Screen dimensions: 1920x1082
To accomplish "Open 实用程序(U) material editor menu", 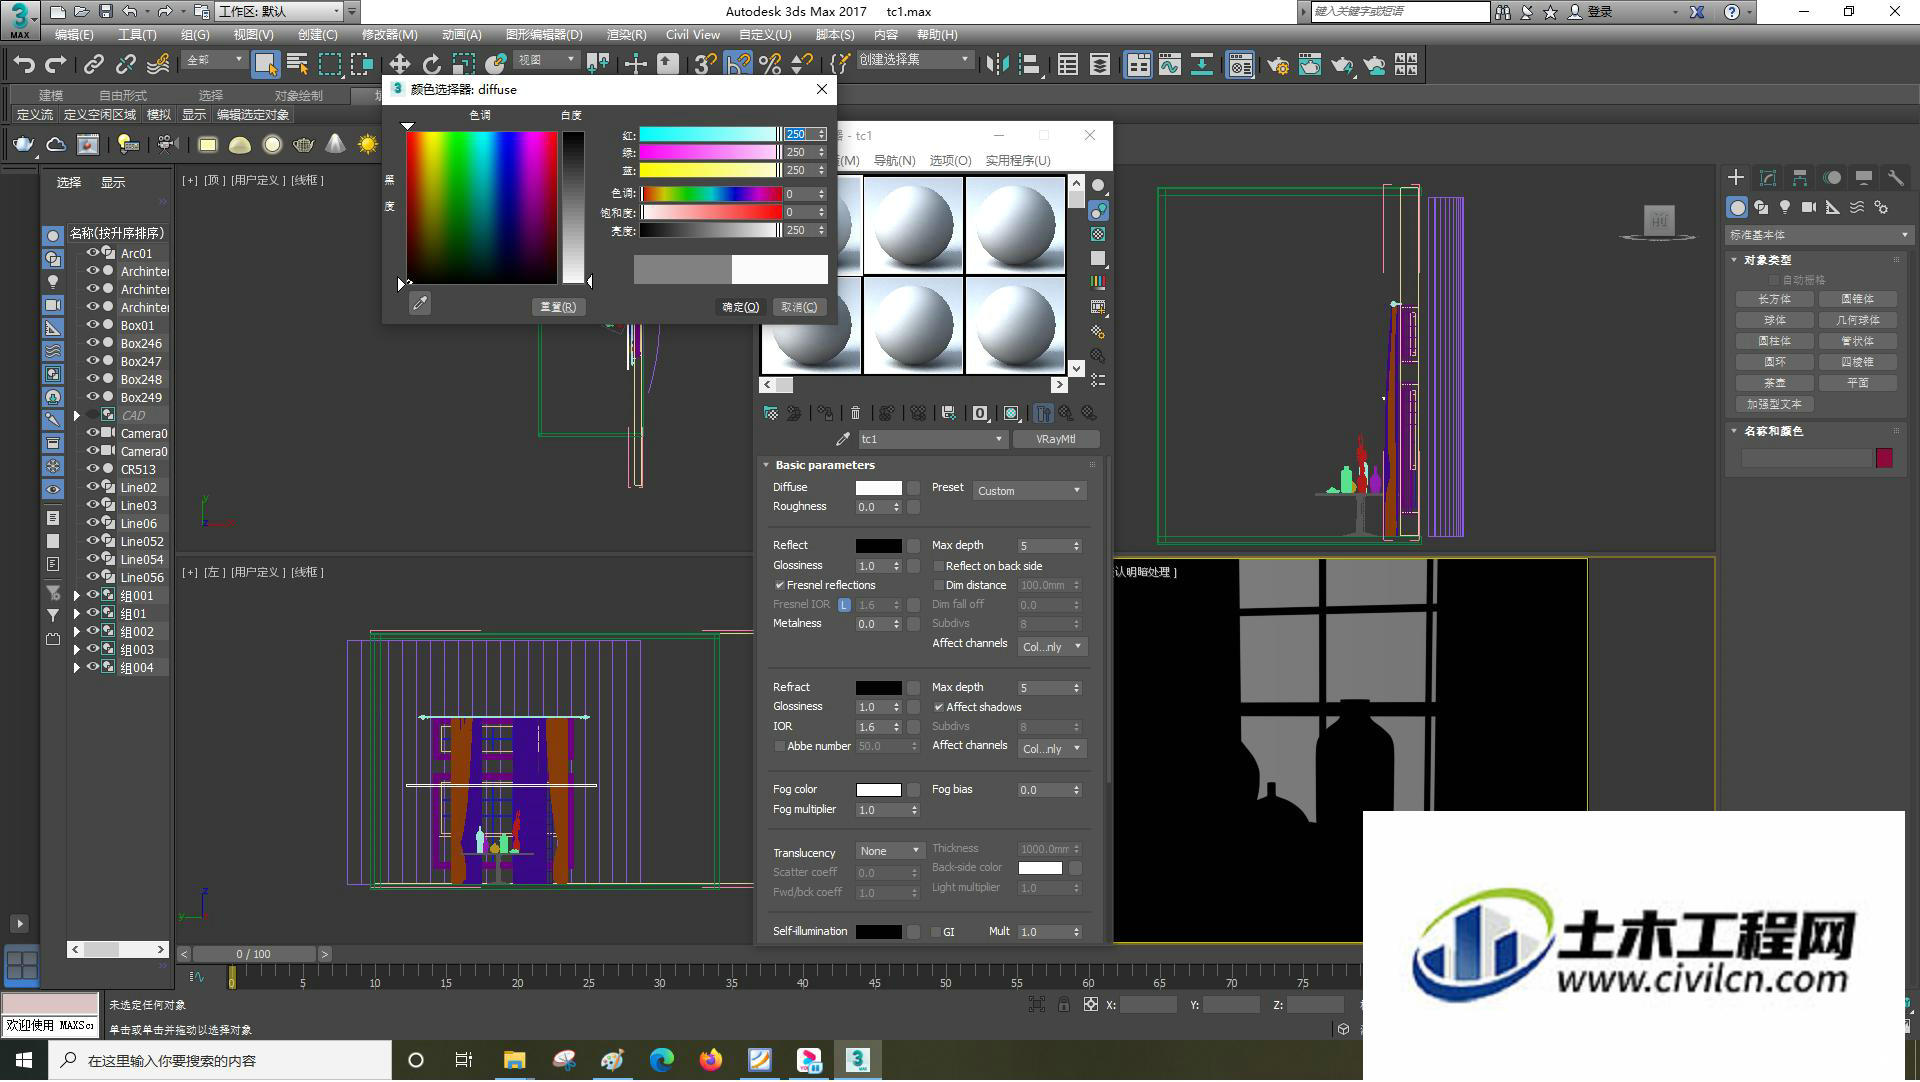I will tap(1018, 161).
